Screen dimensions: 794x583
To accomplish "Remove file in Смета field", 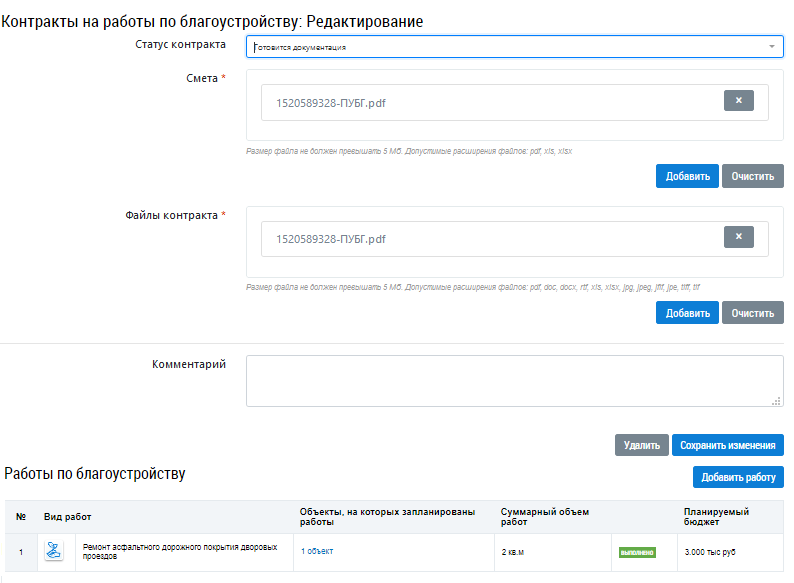I will [738, 100].
